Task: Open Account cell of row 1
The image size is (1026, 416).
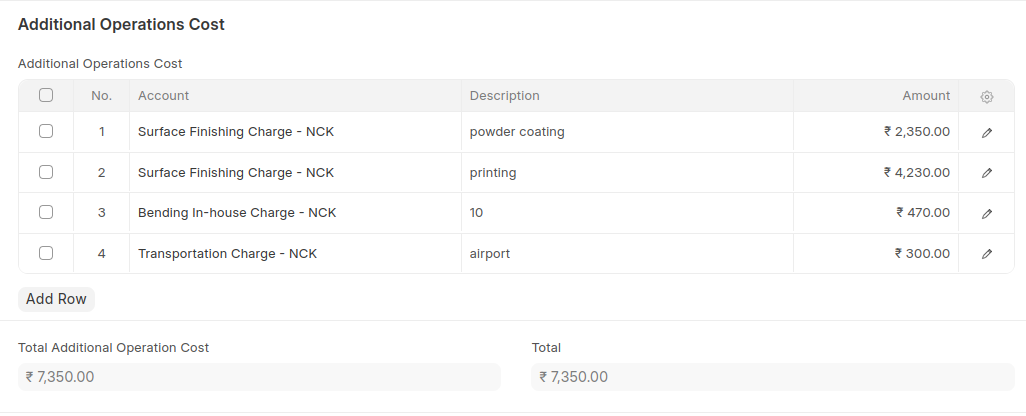Action: point(295,132)
